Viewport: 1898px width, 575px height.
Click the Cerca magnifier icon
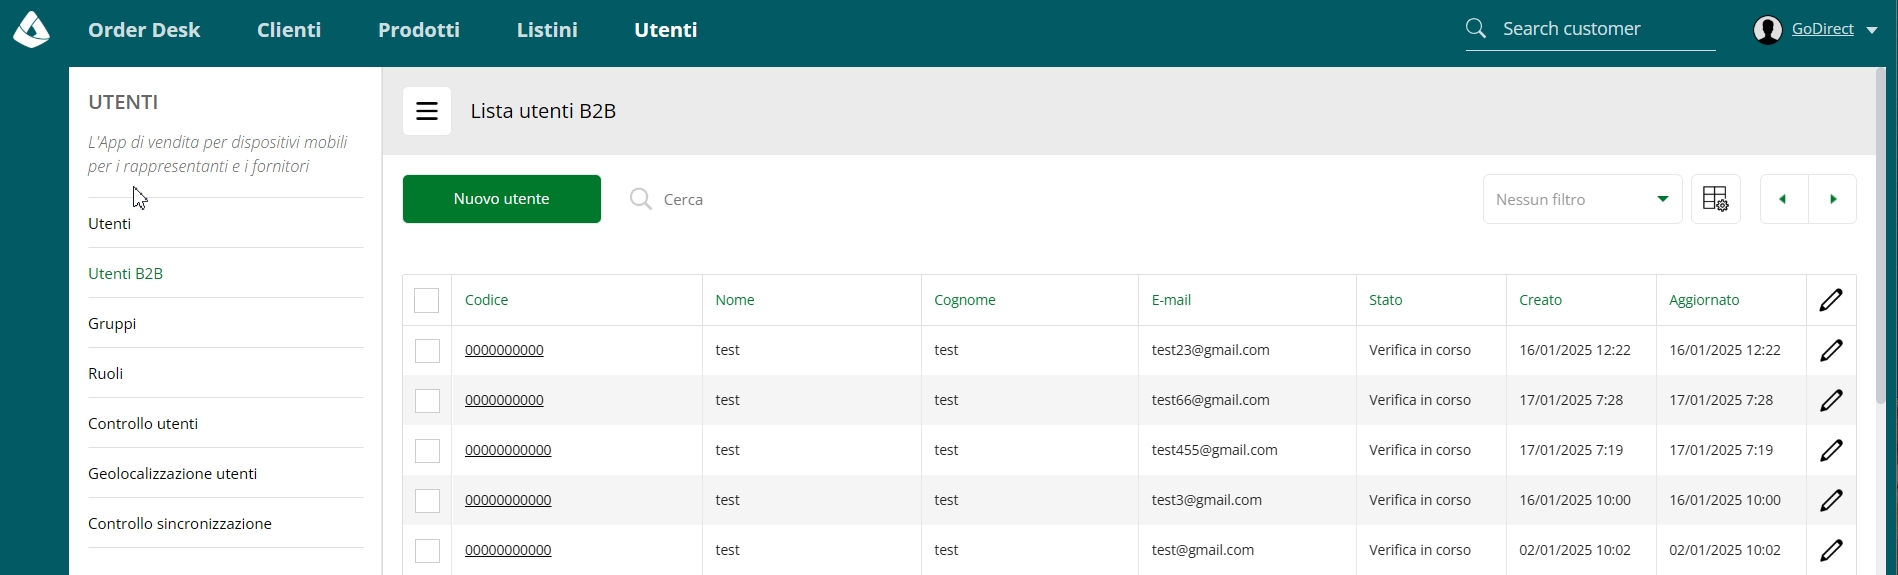641,199
